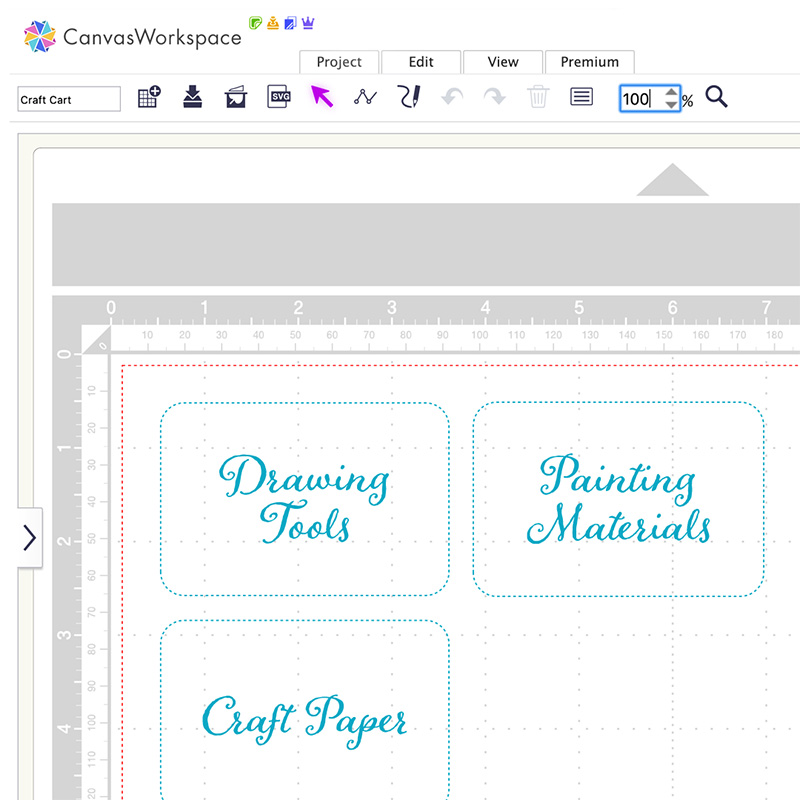Expand the left side panel arrow
Screen dimensions: 800x800
[29, 538]
